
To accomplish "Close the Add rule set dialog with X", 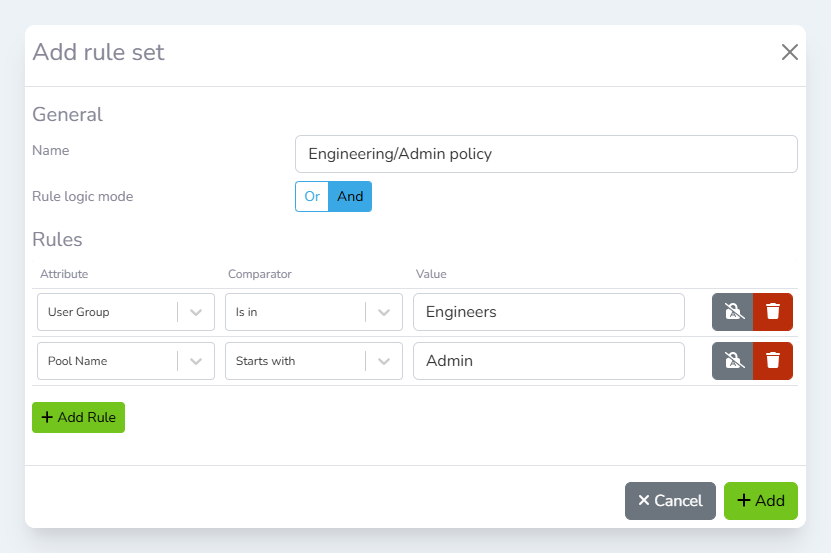I will [x=790, y=52].
